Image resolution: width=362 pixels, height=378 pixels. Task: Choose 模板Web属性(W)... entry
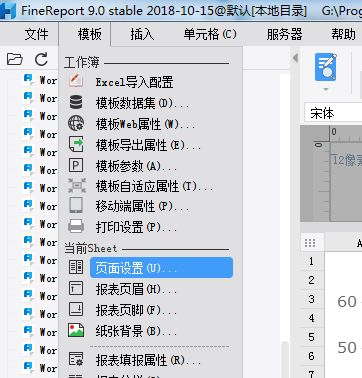[x=145, y=124]
